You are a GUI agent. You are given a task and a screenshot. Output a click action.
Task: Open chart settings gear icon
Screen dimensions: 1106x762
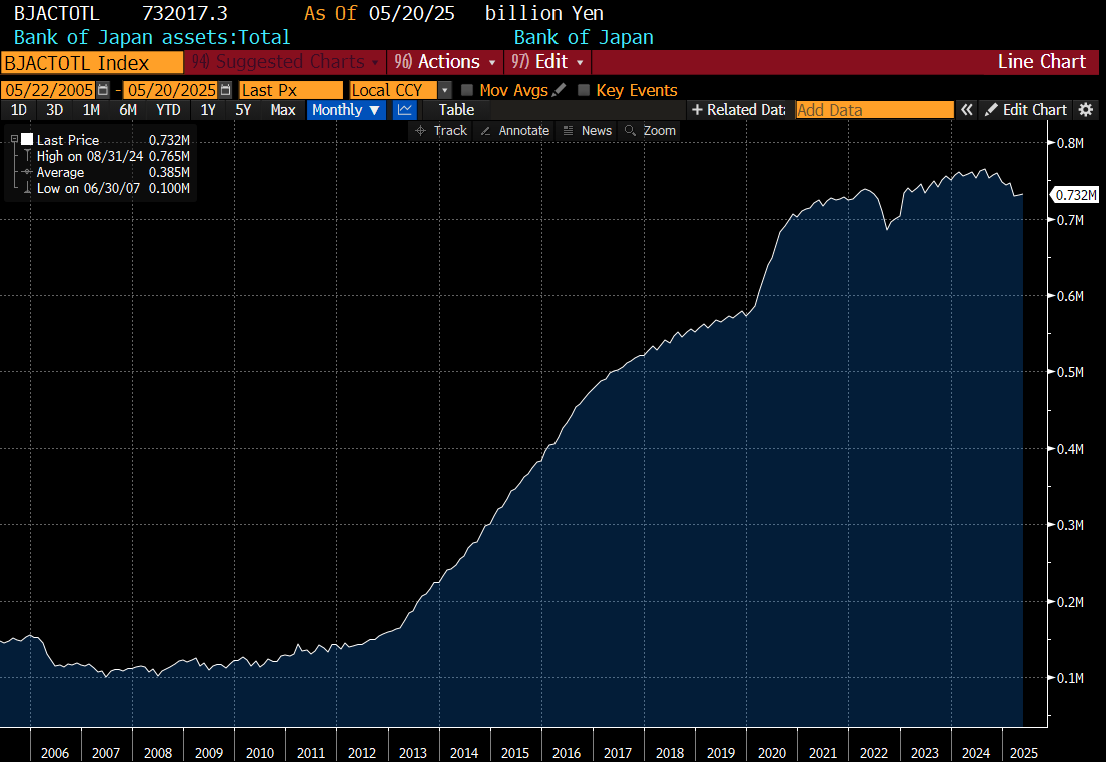[x=1086, y=109]
